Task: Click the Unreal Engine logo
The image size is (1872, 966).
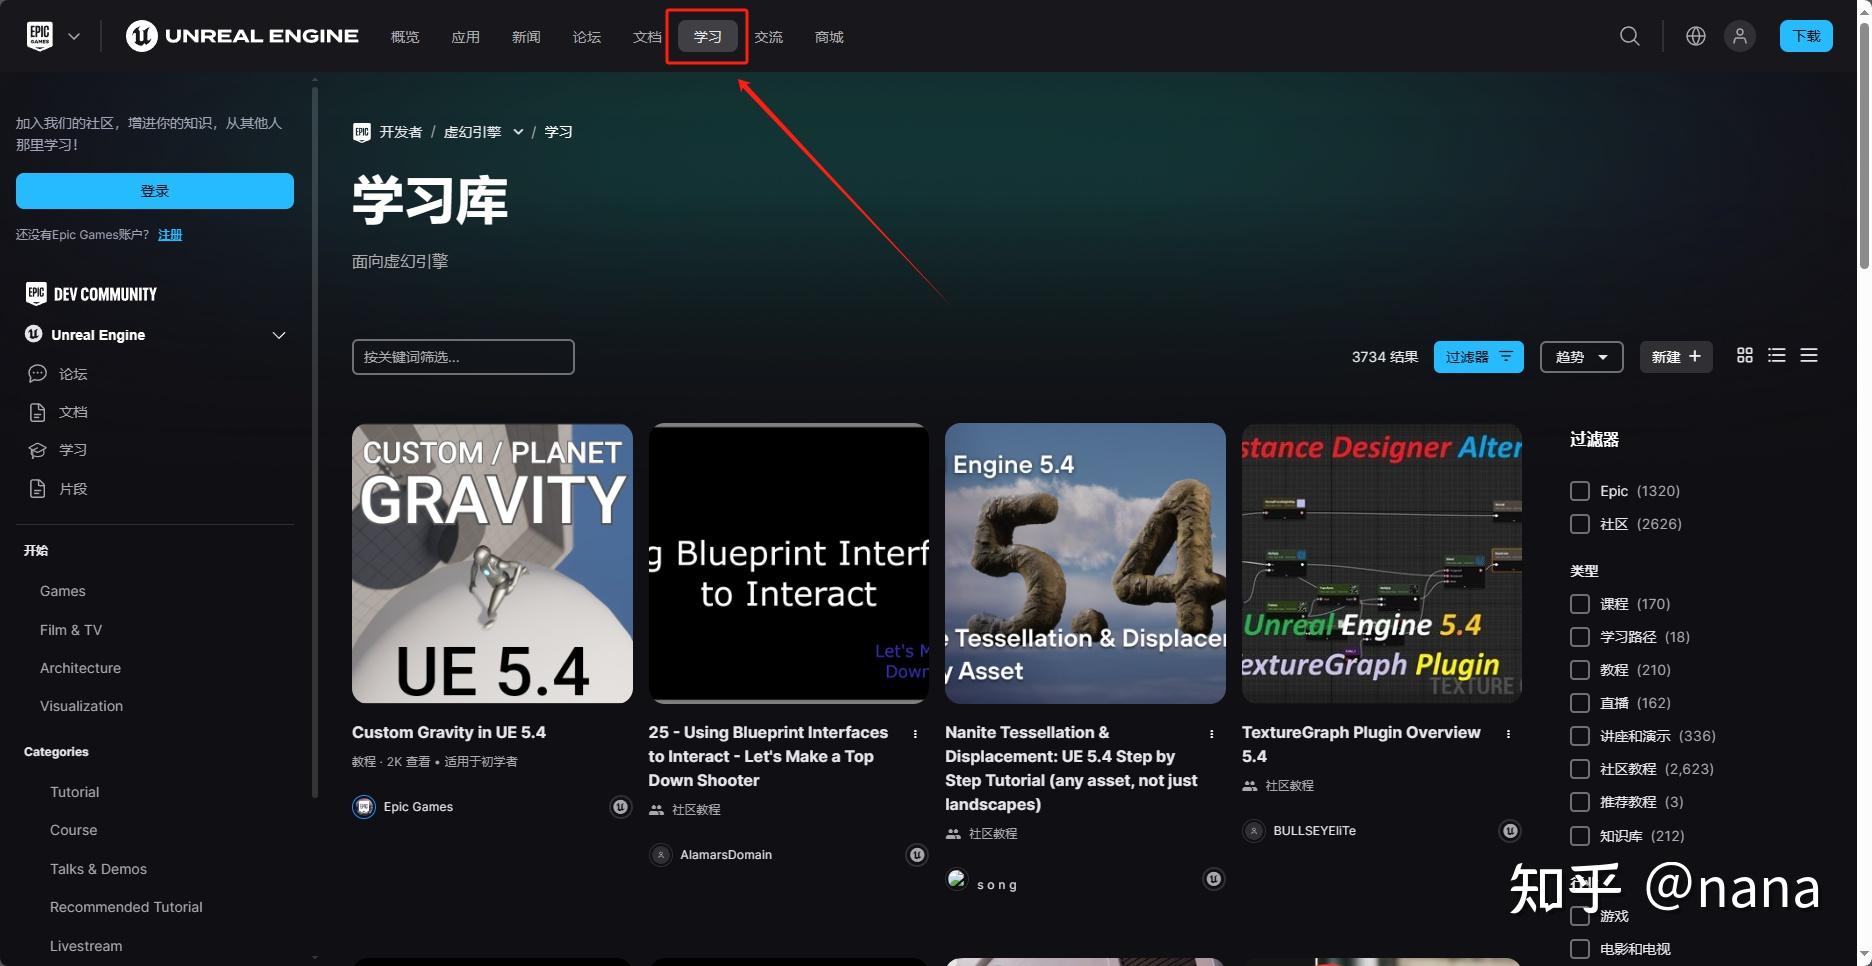Action: (242, 36)
